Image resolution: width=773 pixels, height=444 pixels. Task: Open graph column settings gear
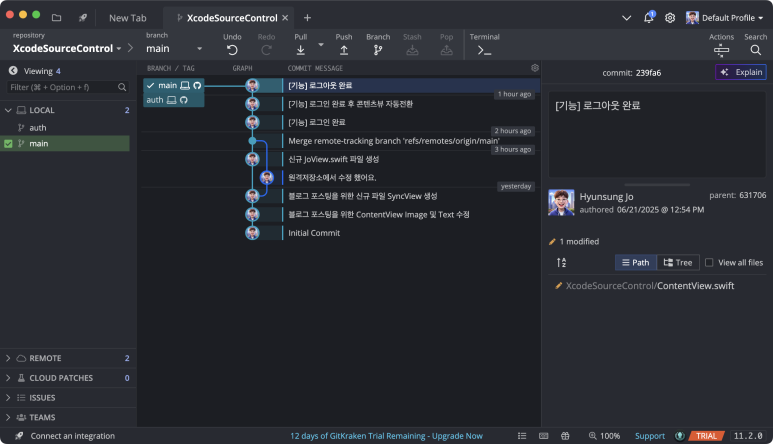tap(535, 68)
